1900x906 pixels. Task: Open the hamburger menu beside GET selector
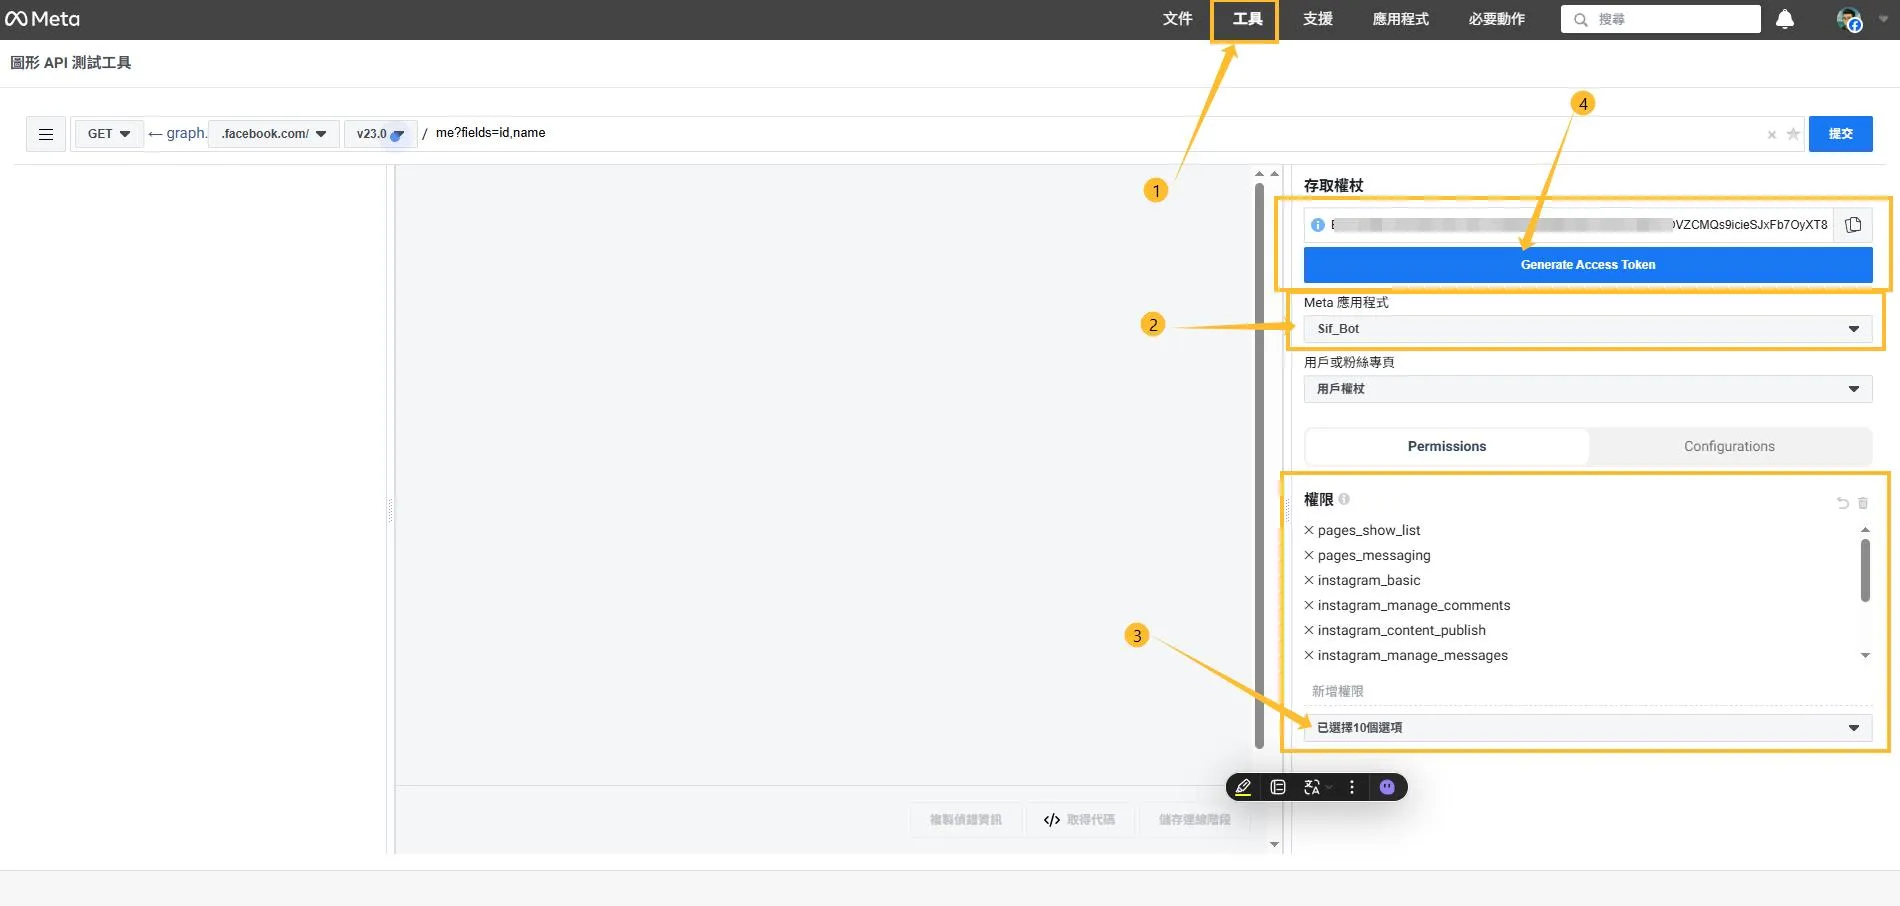click(x=45, y=133)
